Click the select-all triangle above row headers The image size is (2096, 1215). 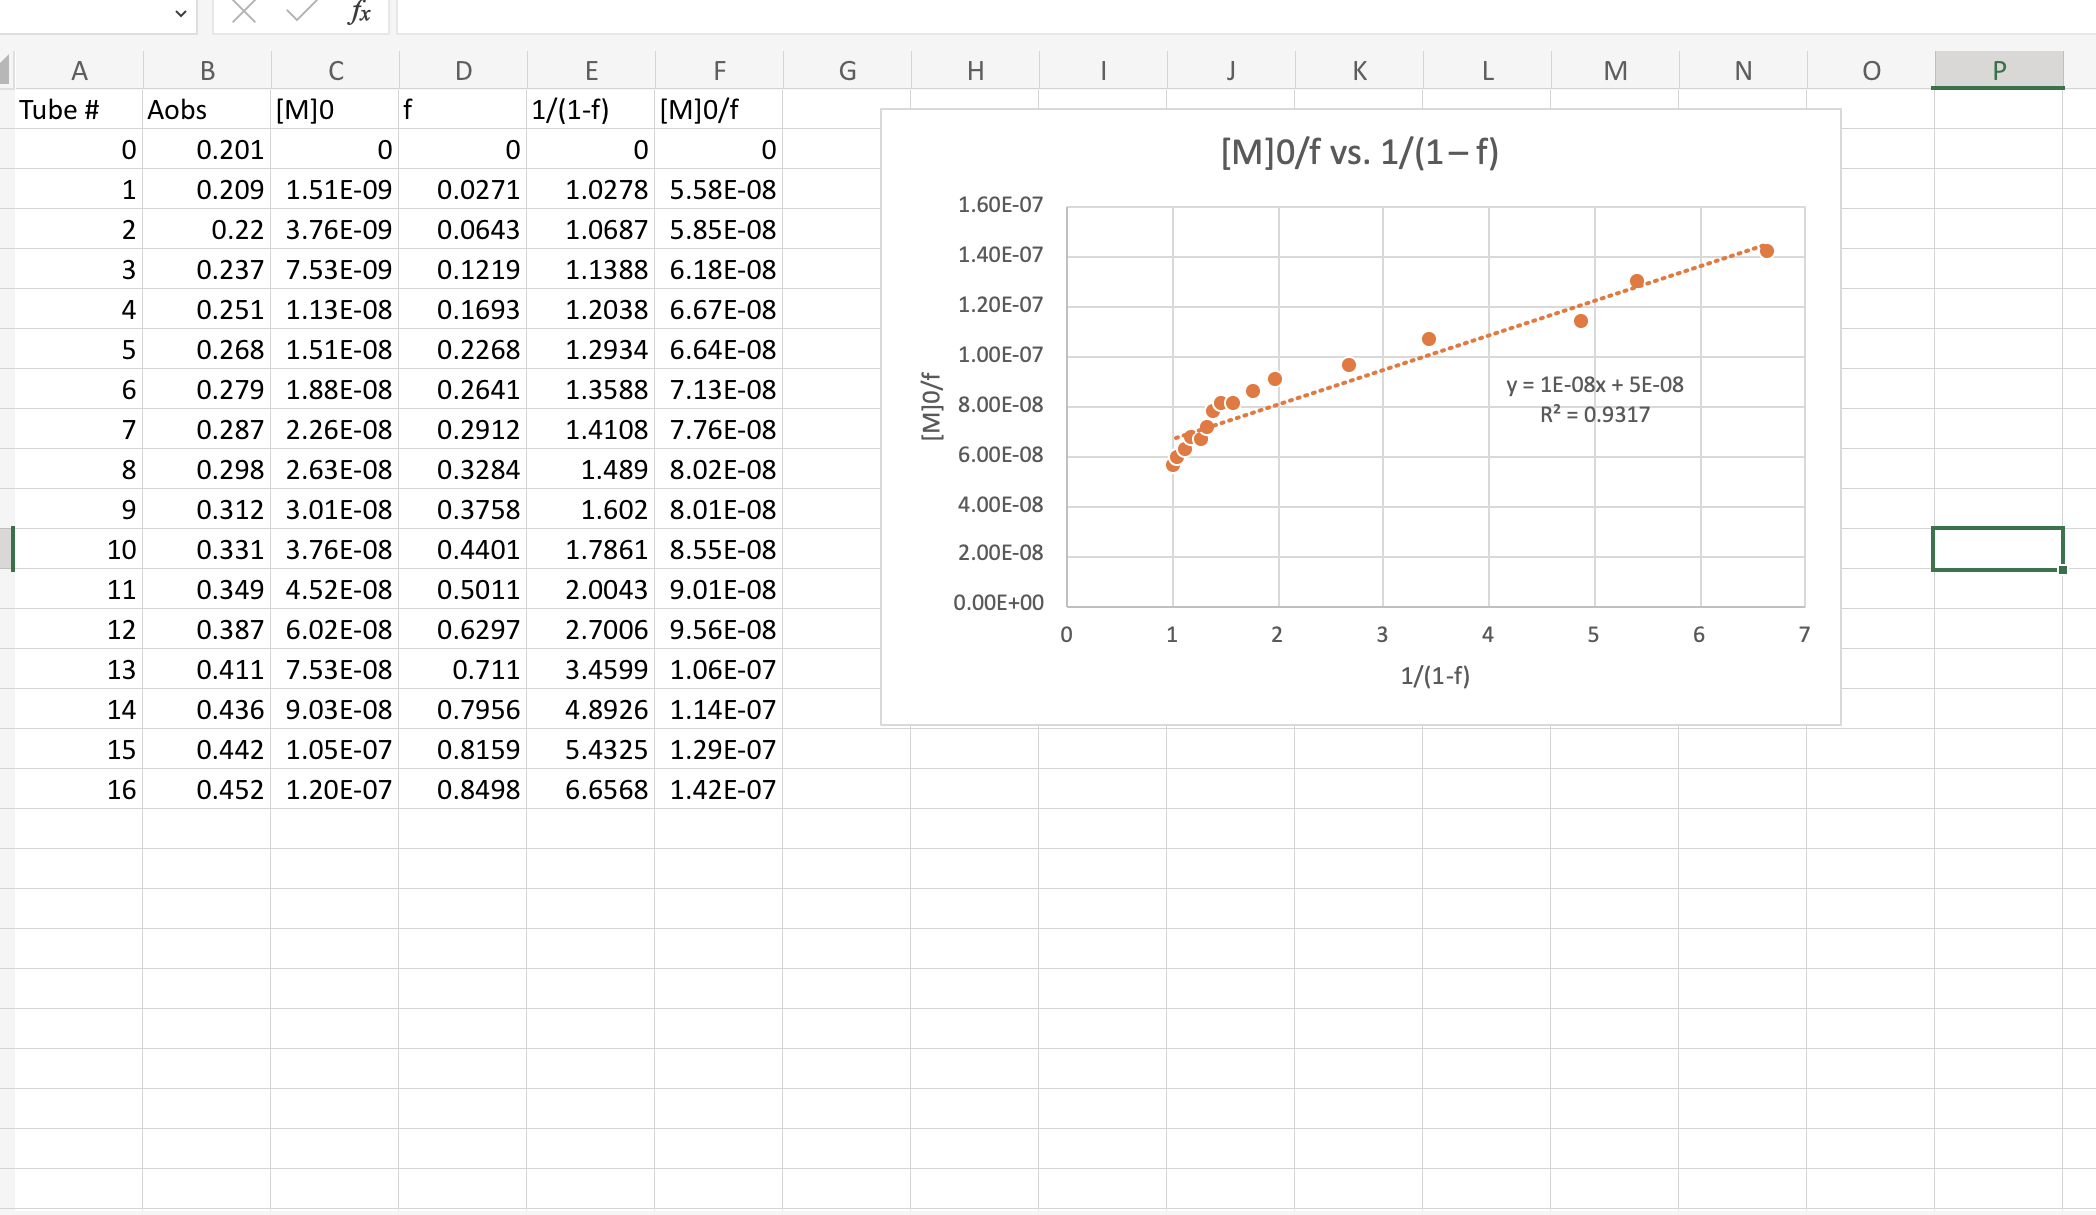tap(6, 70)
